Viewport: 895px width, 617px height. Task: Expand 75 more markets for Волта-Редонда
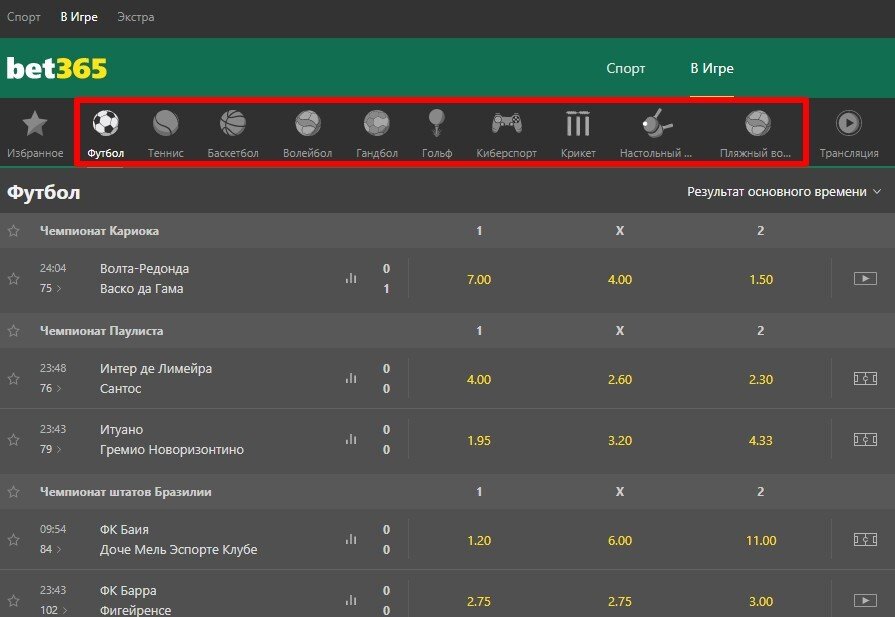51,289
